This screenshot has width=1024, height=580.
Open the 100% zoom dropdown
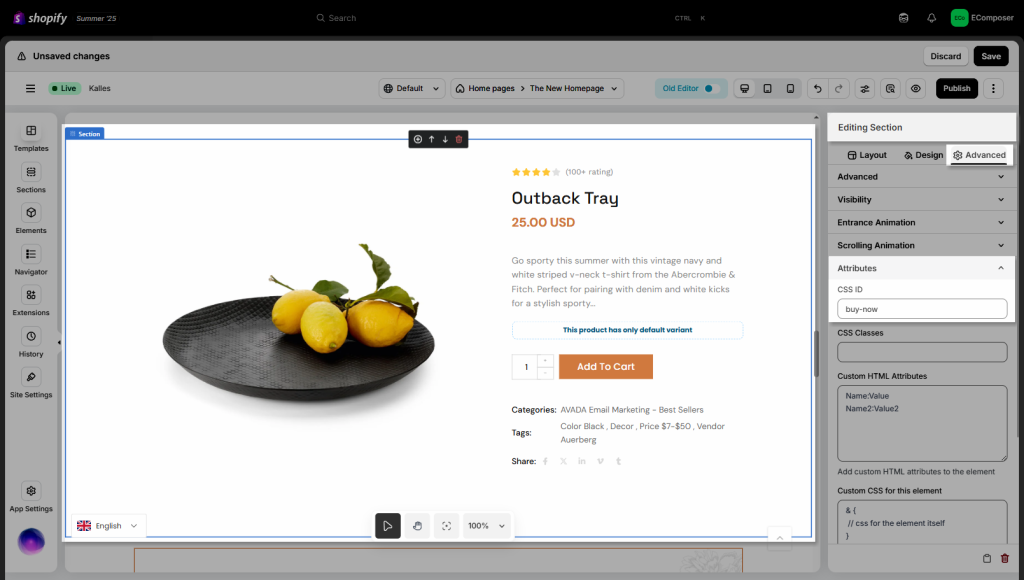coord(486,526)
